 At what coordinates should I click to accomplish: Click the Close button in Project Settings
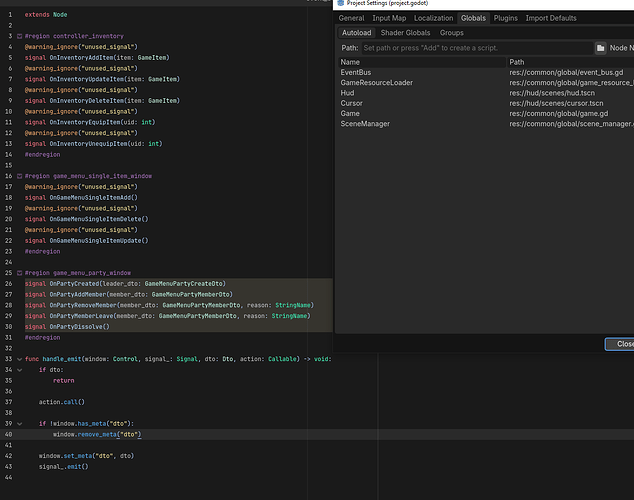[x=620, y=344]
